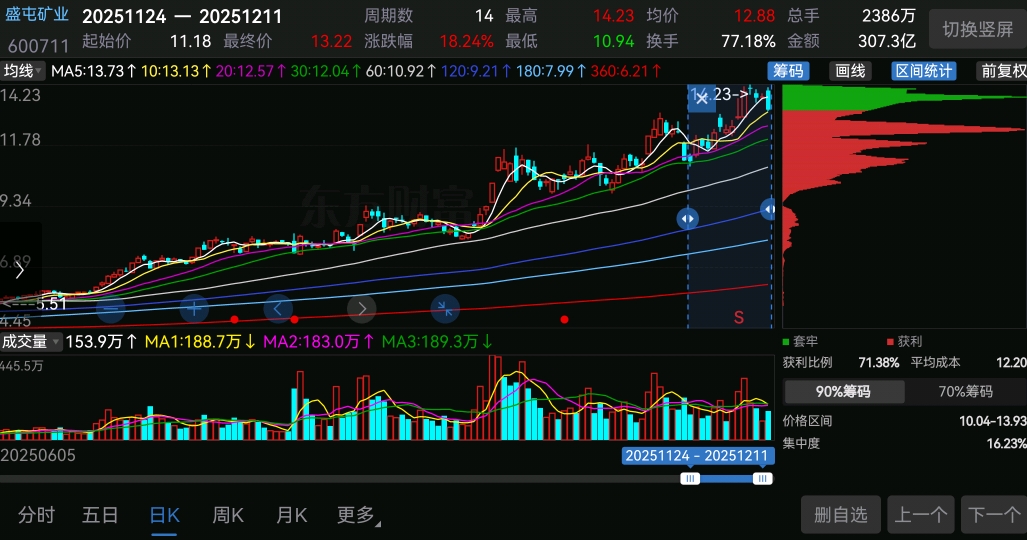Move chart left with back arrow icon
Image resolution: width=1027 pixels, height=540 pixels.
pyautogui.click(x=278, y=308)
